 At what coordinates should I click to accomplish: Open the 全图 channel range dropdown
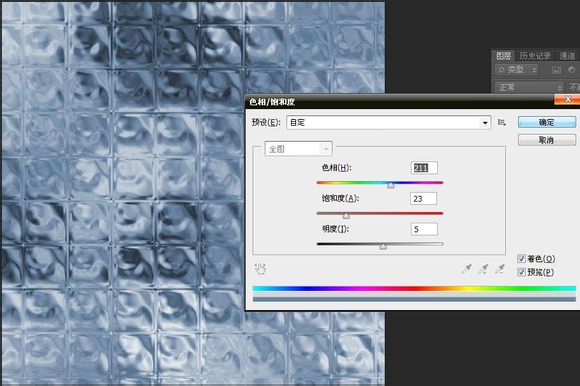coord(299,149)
